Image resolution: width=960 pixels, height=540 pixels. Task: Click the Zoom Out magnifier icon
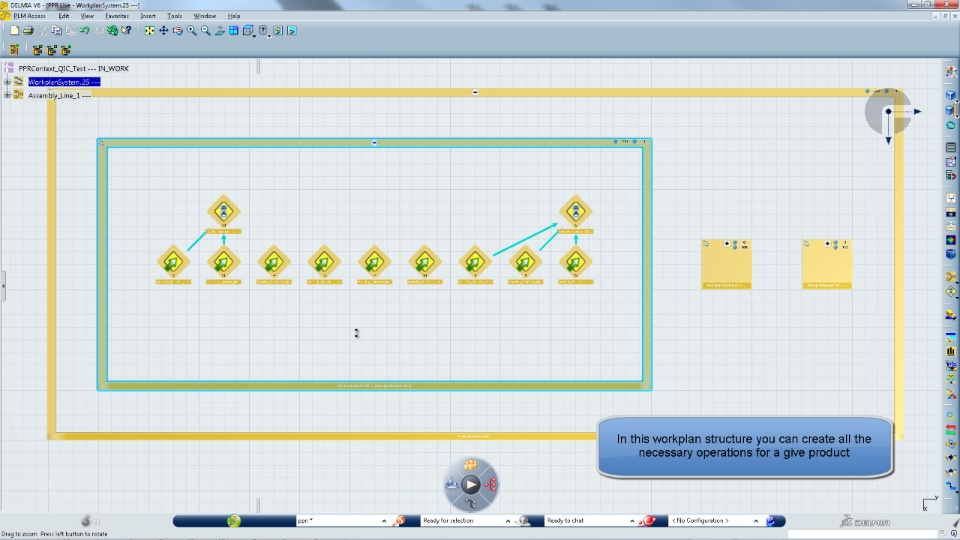pos(206,31)
